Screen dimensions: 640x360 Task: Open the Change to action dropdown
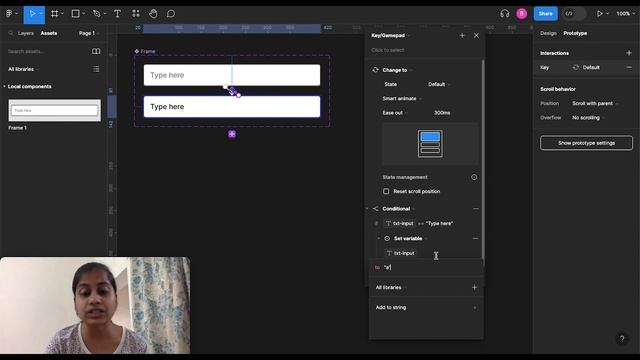397,70
